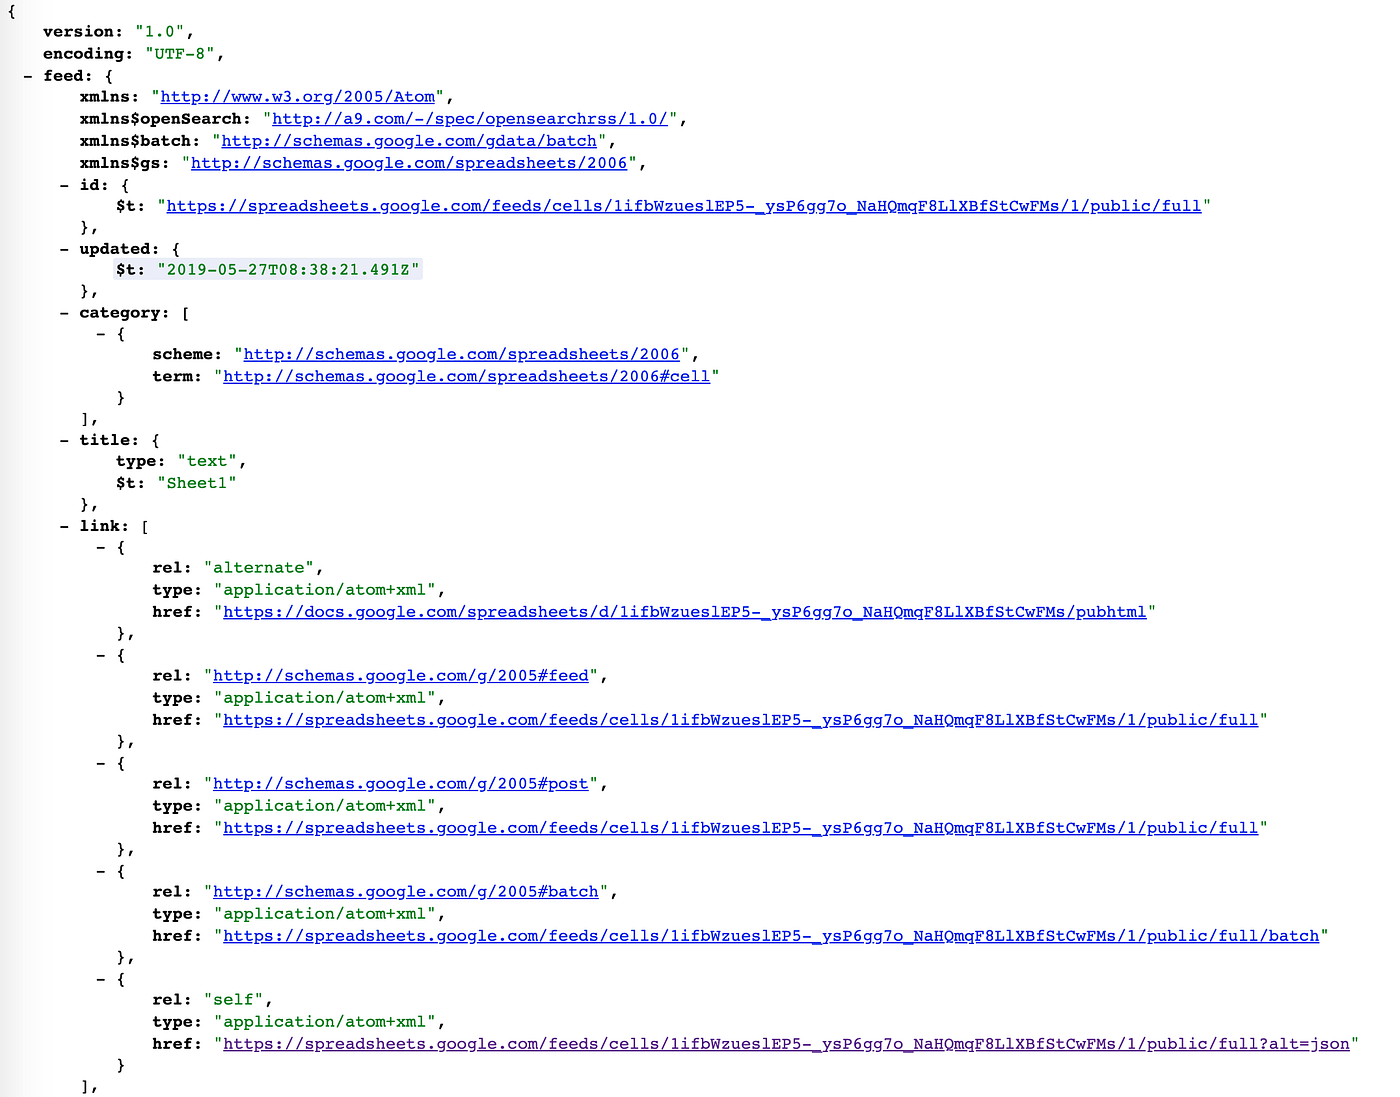This screenshot has width=1400, height=1097.
Task: Open the rel 2005#post schema link
Action: pos(401,784)
